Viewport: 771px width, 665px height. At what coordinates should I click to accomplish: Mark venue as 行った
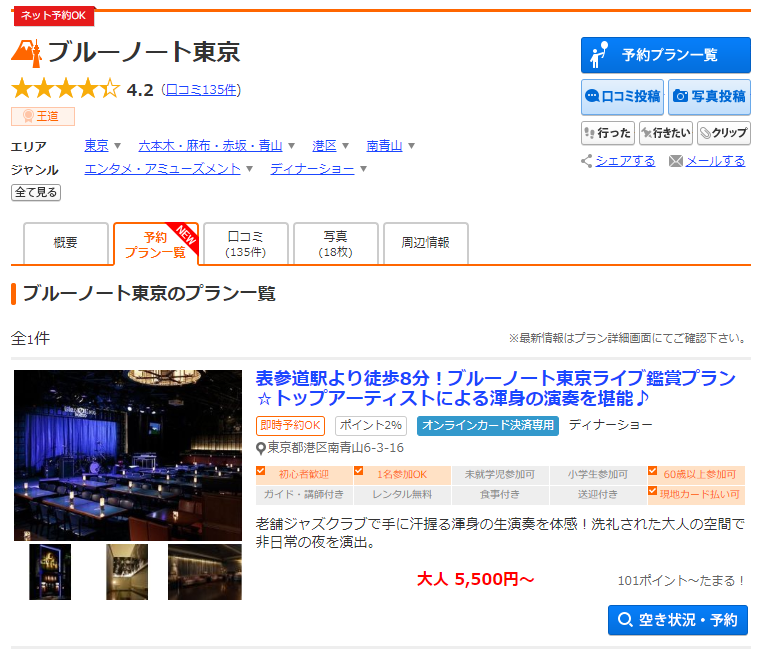[x=607, y=133]
